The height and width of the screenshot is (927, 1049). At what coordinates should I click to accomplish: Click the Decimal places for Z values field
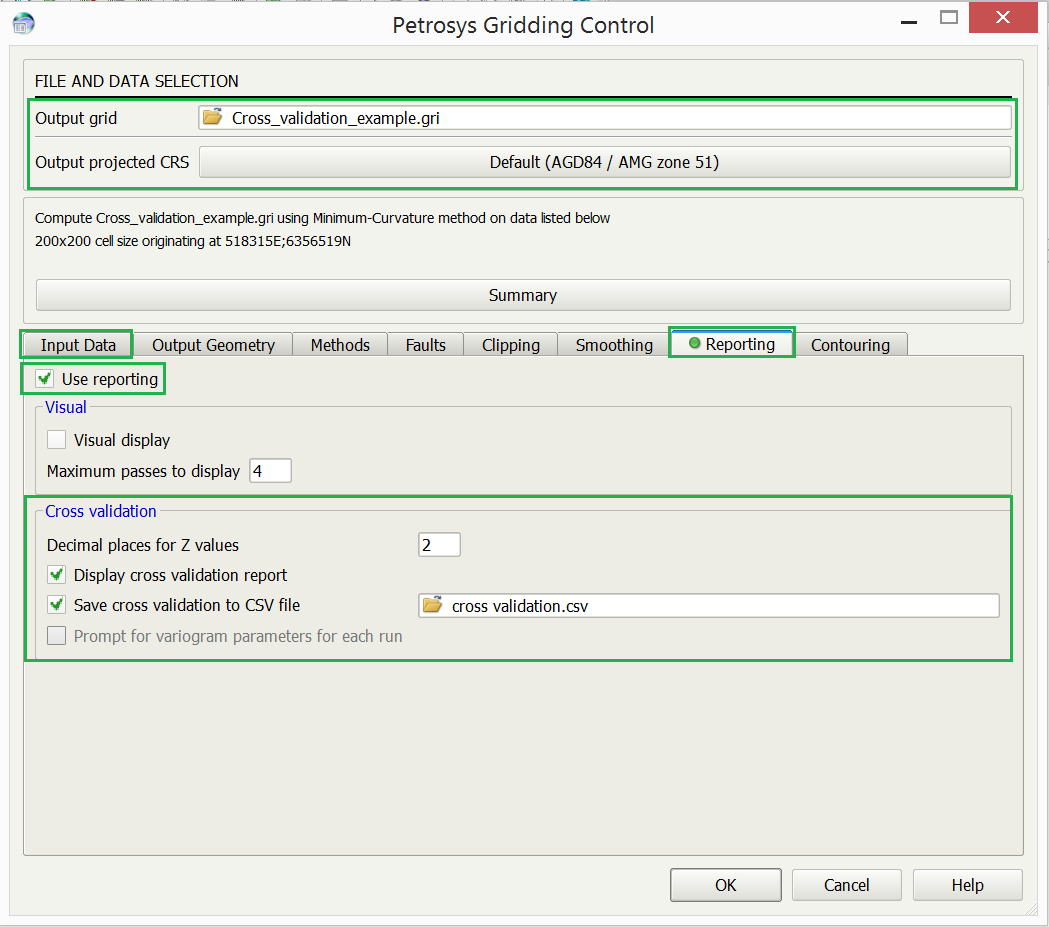pyautogui.click(x=439, y=545)
